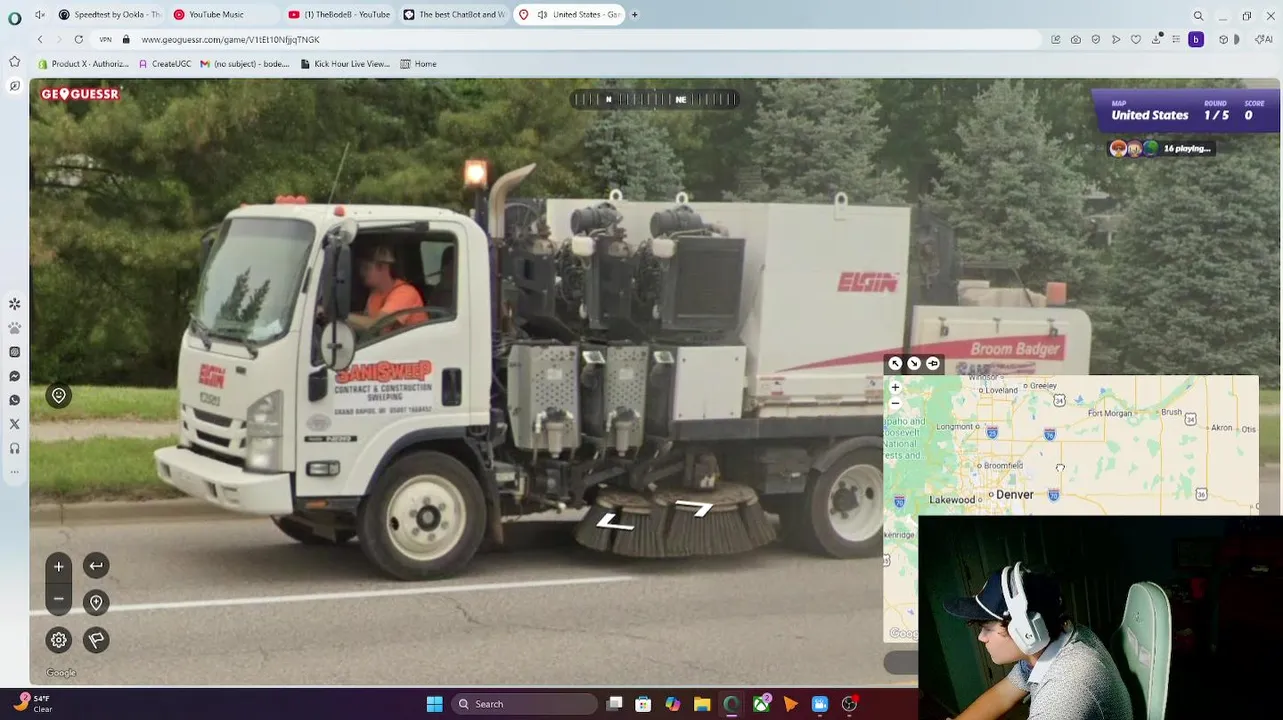Open the CreateUGC bookmark

point(165,64)
